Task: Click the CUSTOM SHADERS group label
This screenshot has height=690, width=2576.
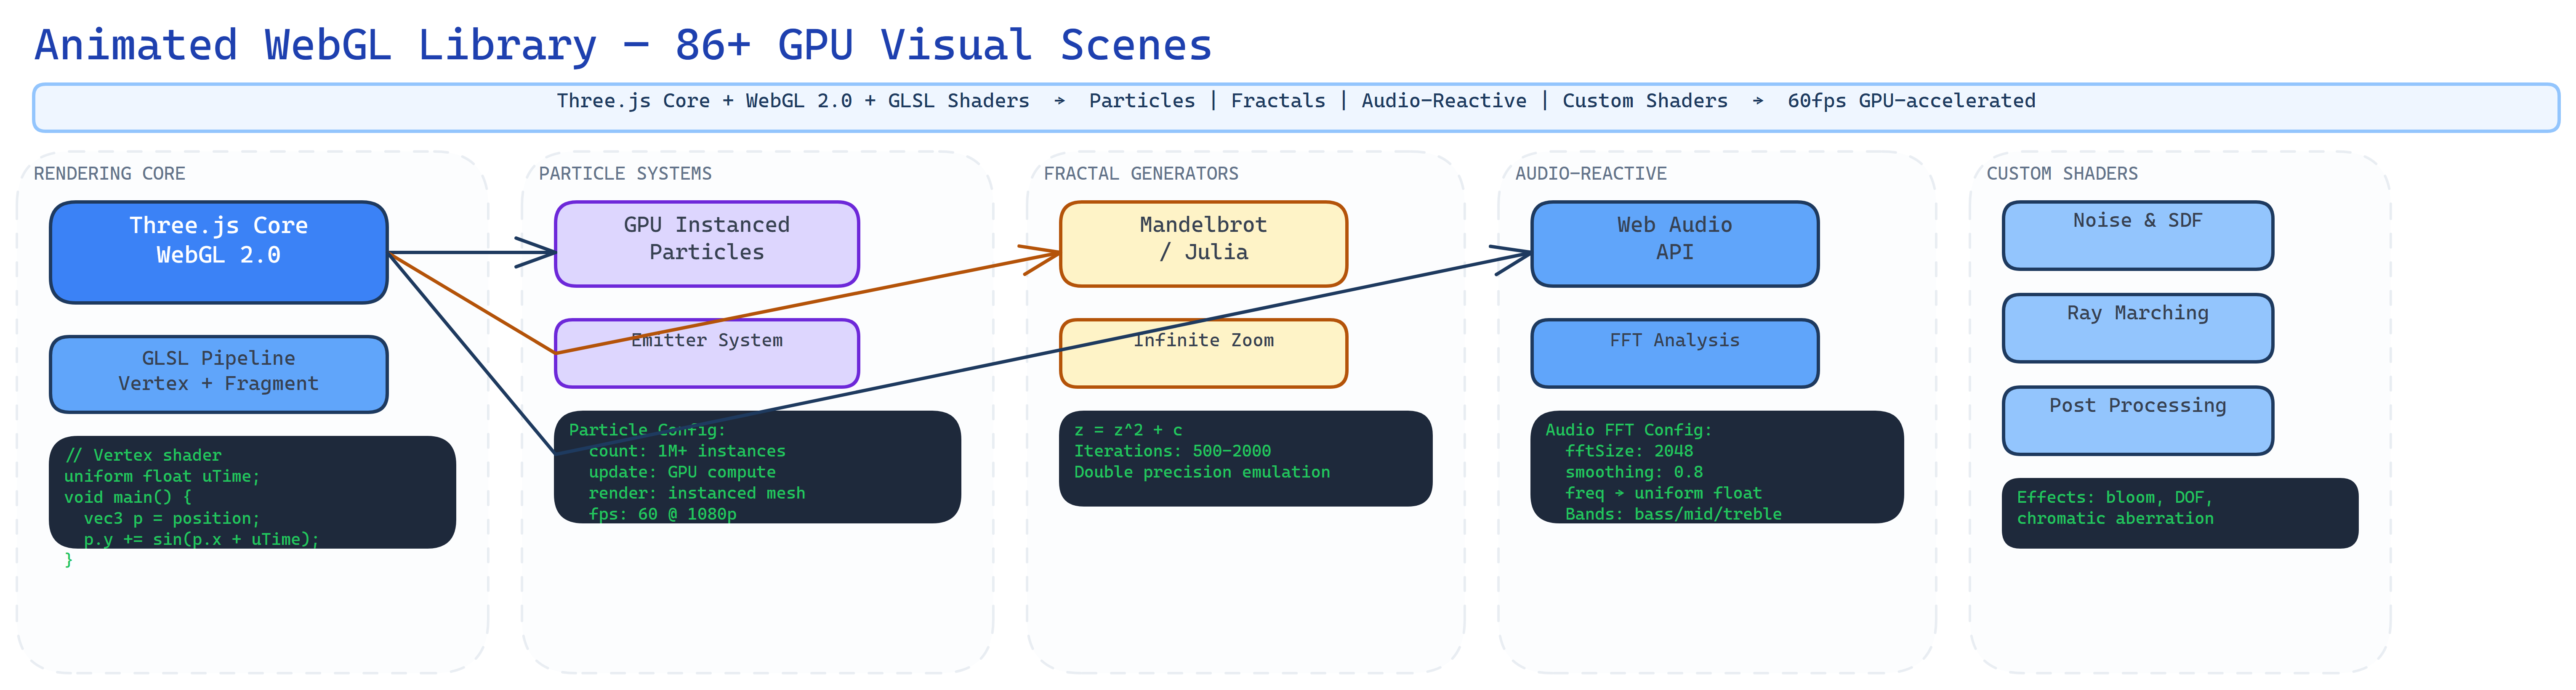Action: (2062, 174)
